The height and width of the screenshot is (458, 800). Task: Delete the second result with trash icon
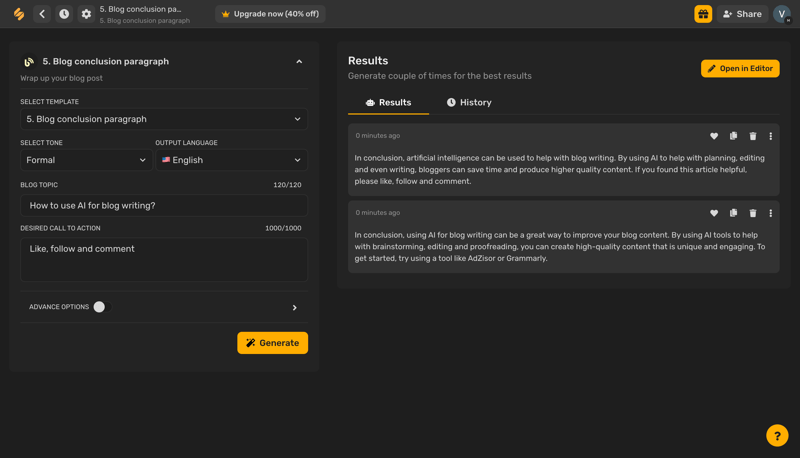pos(753,213)
